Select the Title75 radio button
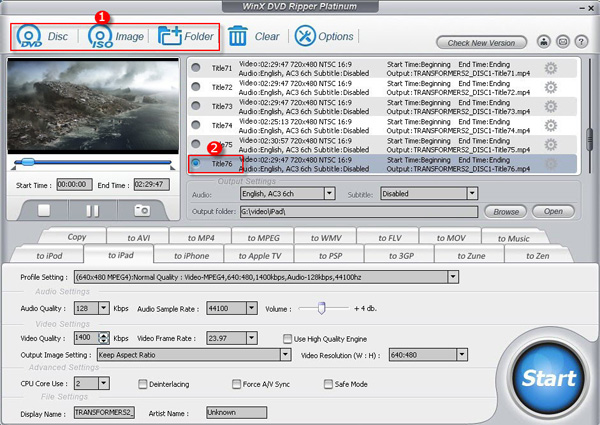 (x=196, y=144)
